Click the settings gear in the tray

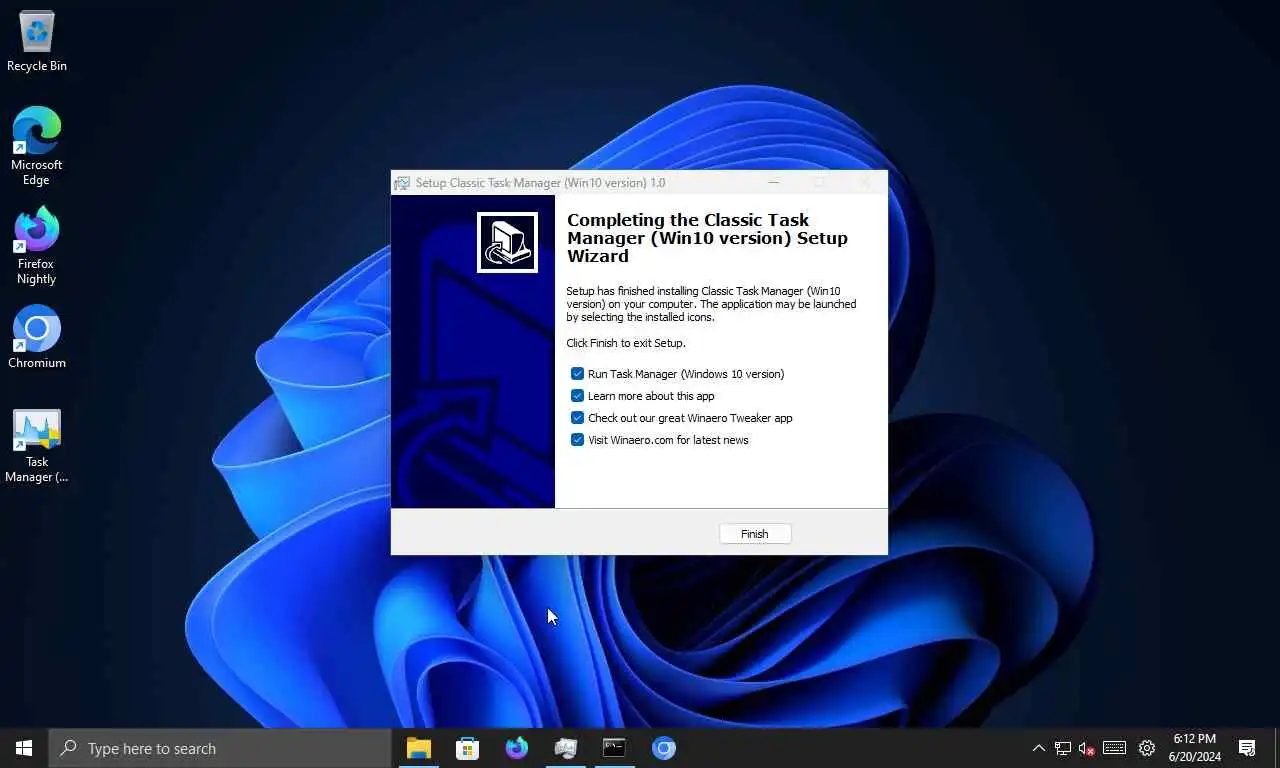coord(1147,748)
